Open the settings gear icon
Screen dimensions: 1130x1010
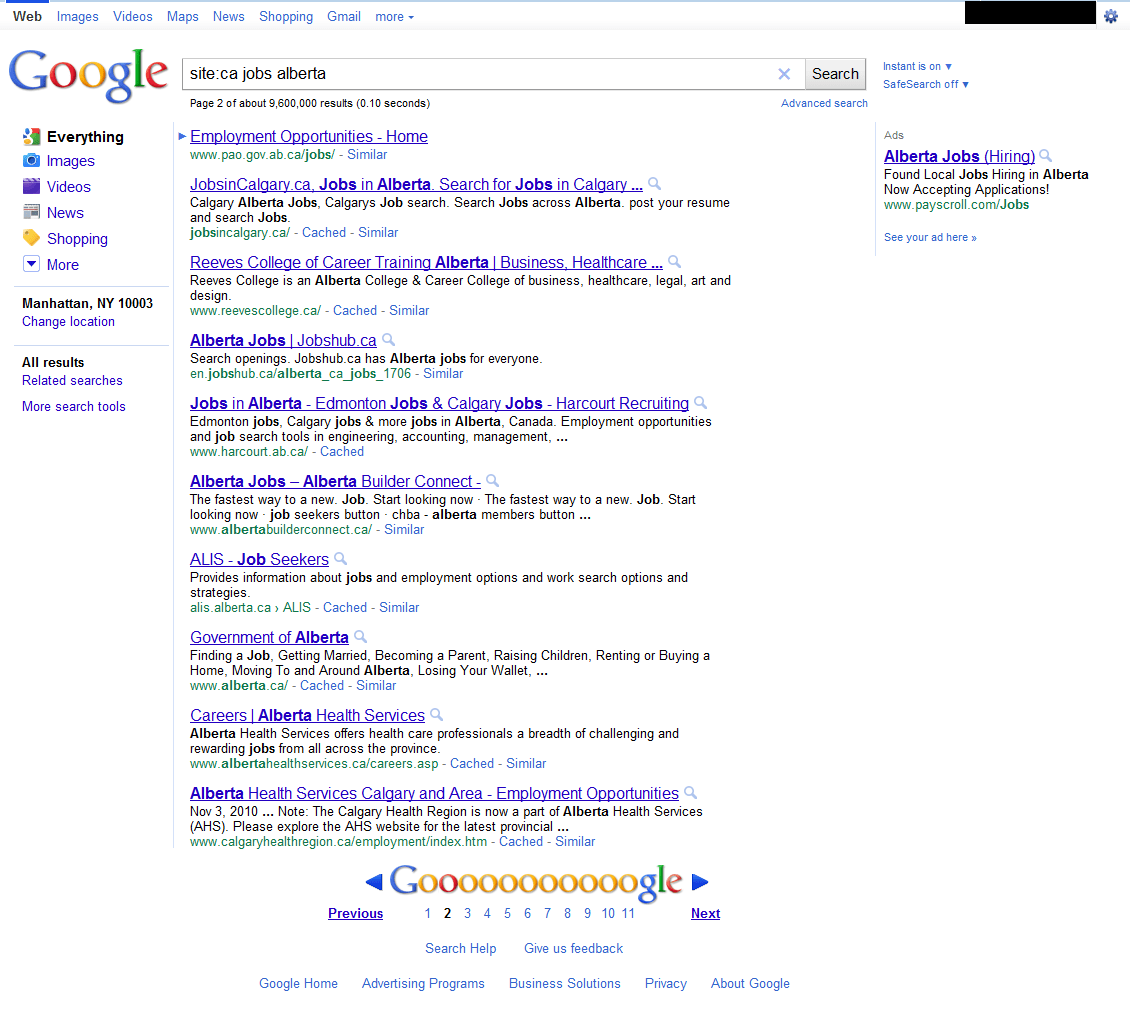1111,16
